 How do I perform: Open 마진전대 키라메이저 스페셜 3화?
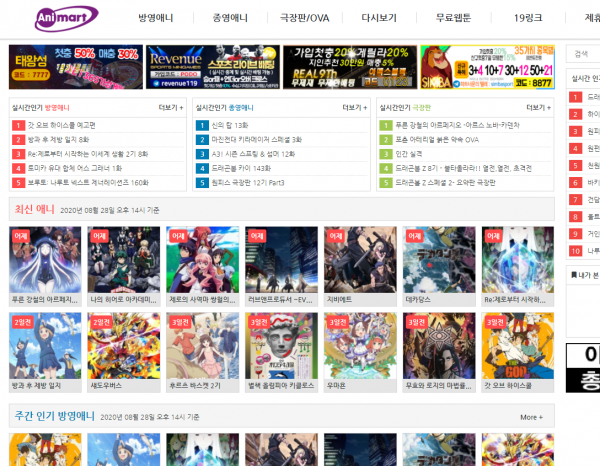257,140
